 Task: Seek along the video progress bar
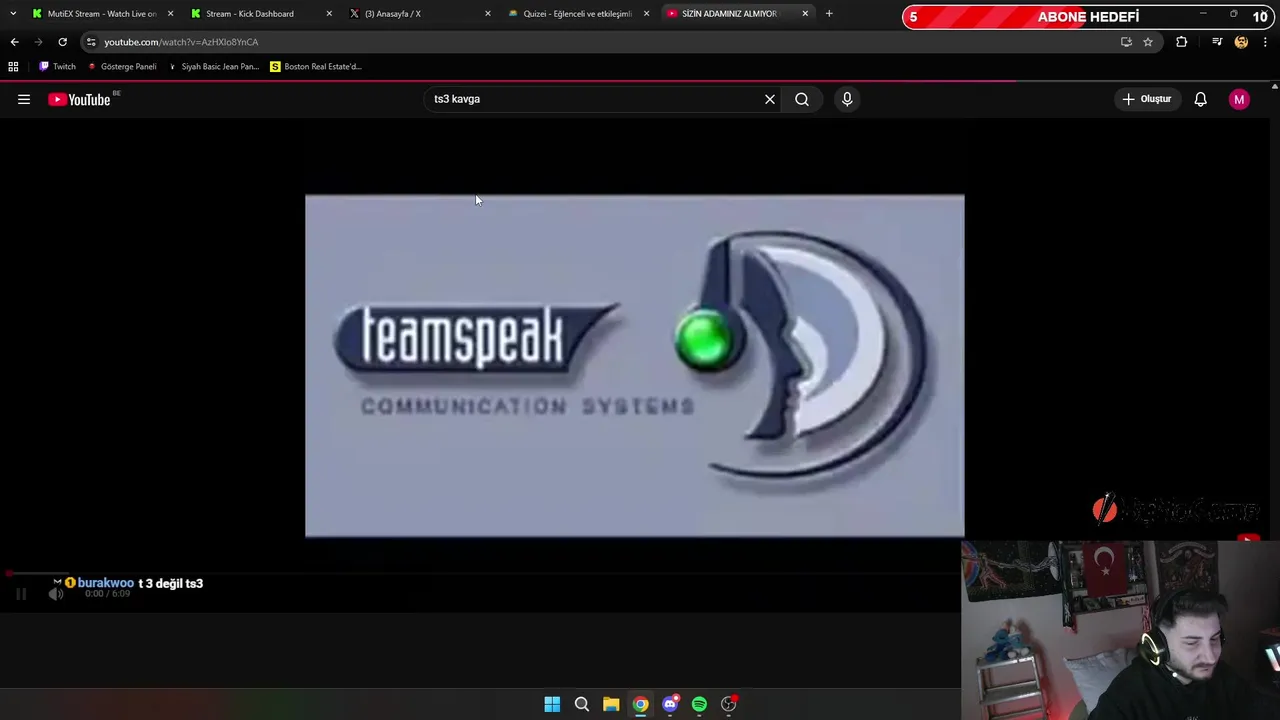(480, 574)
